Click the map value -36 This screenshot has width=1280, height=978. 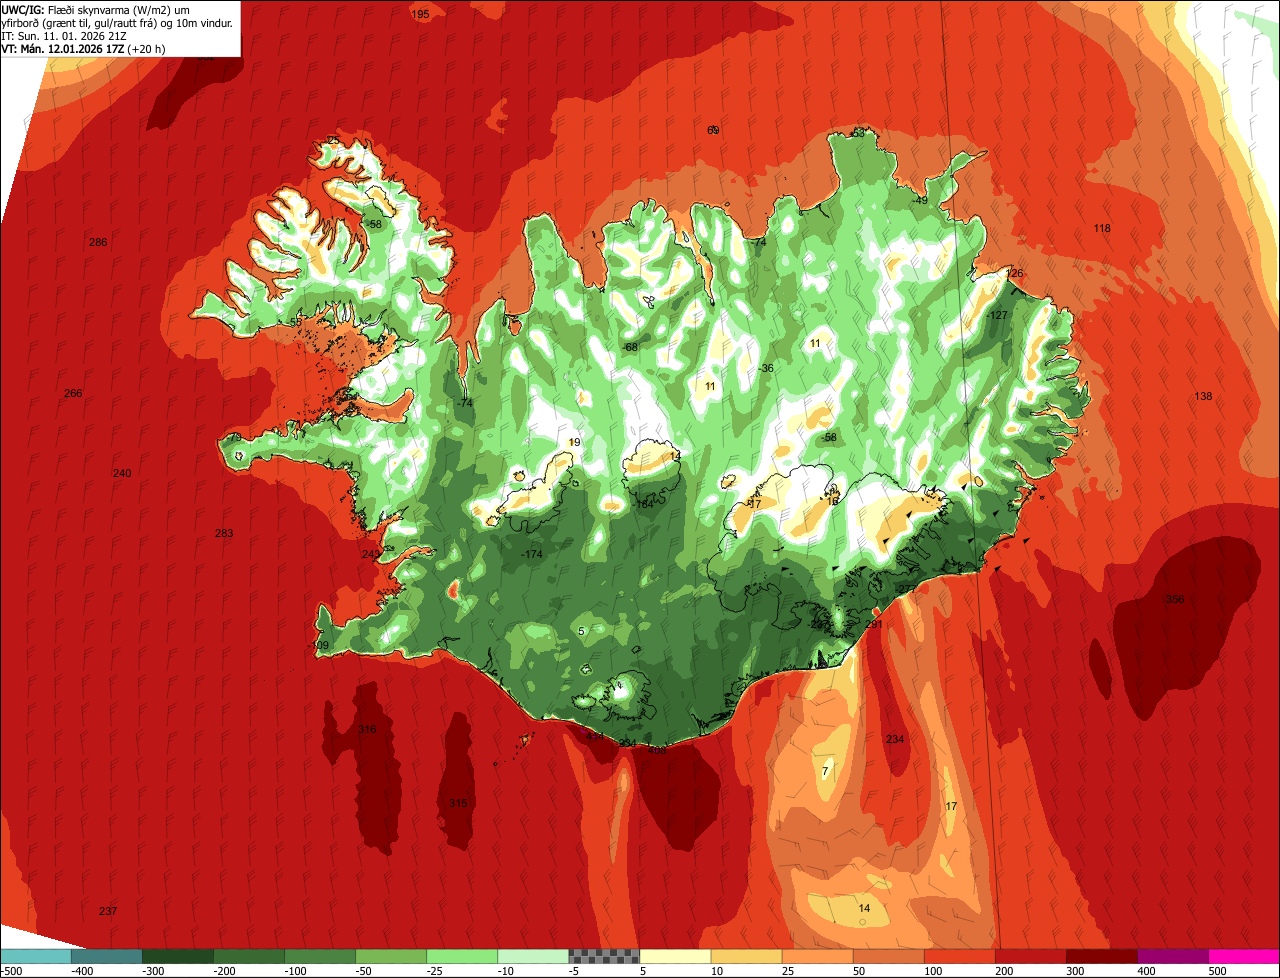767,368
